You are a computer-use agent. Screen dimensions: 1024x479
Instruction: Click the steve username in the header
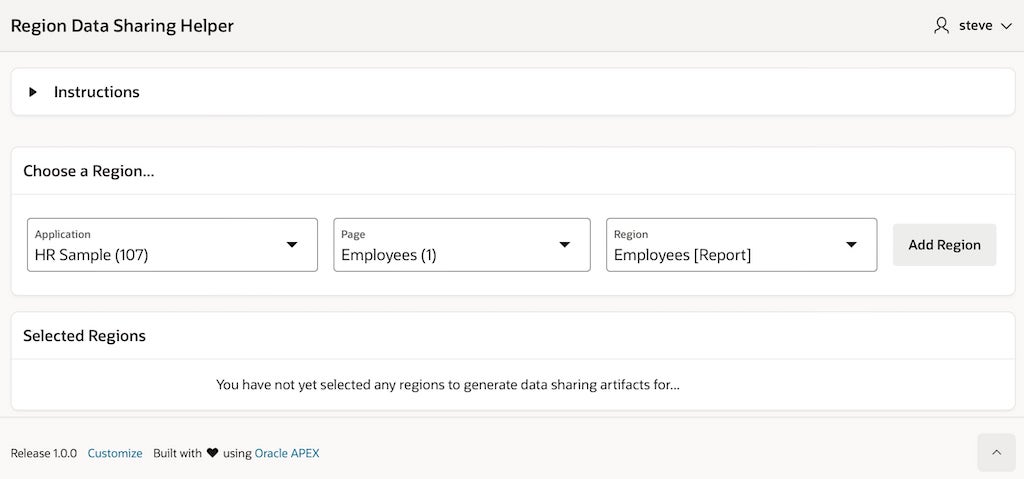click(x=975, y=26)
